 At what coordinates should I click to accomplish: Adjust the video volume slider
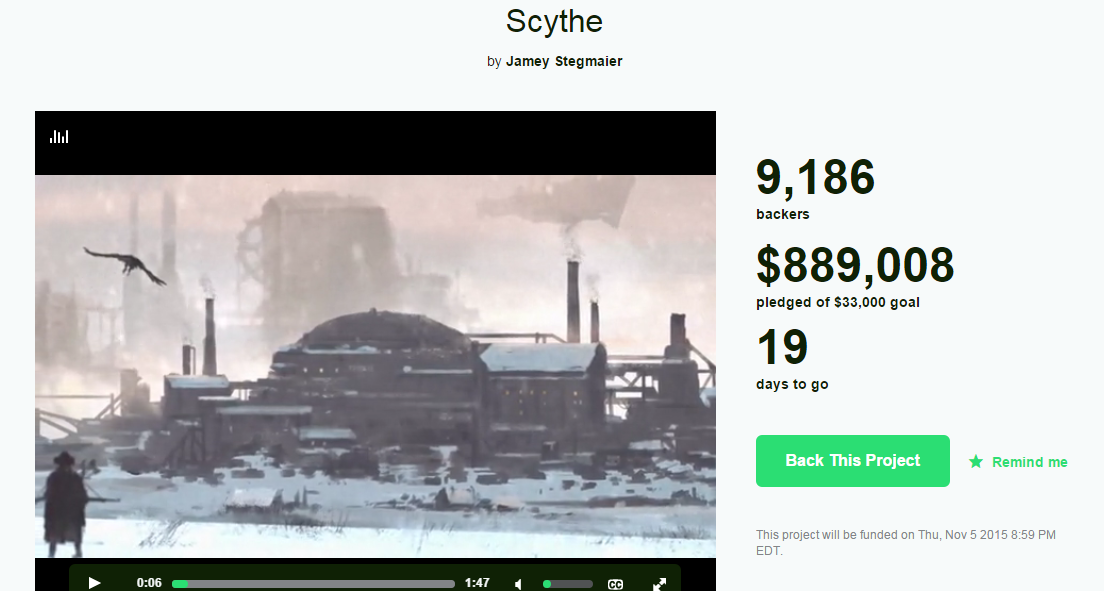[x=567, y=584]
